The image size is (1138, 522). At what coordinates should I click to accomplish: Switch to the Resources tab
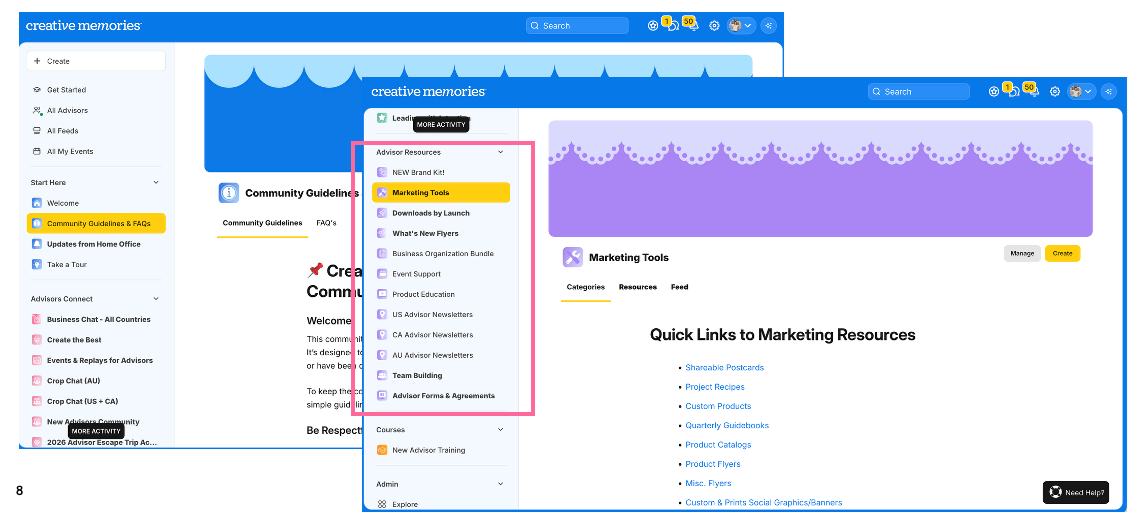(x=638, y=287)
